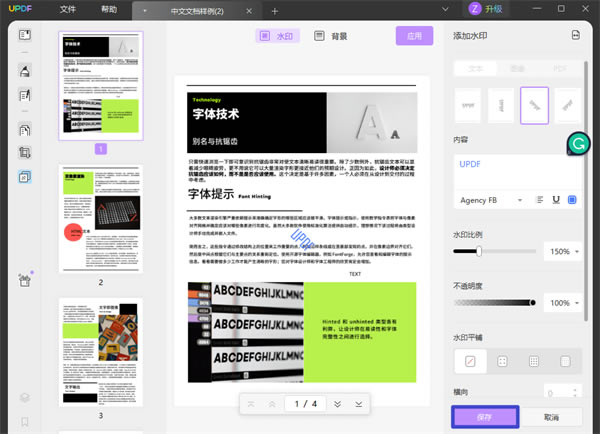Select page 2 thumbnail

click(x=100, y=218)
